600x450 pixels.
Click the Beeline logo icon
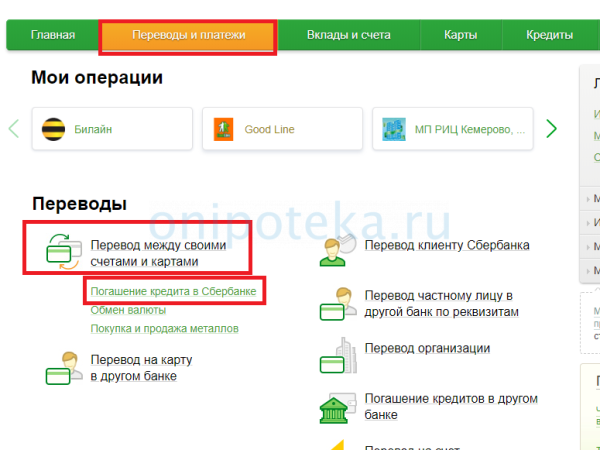pyautogui.click(x=52, y=129)
